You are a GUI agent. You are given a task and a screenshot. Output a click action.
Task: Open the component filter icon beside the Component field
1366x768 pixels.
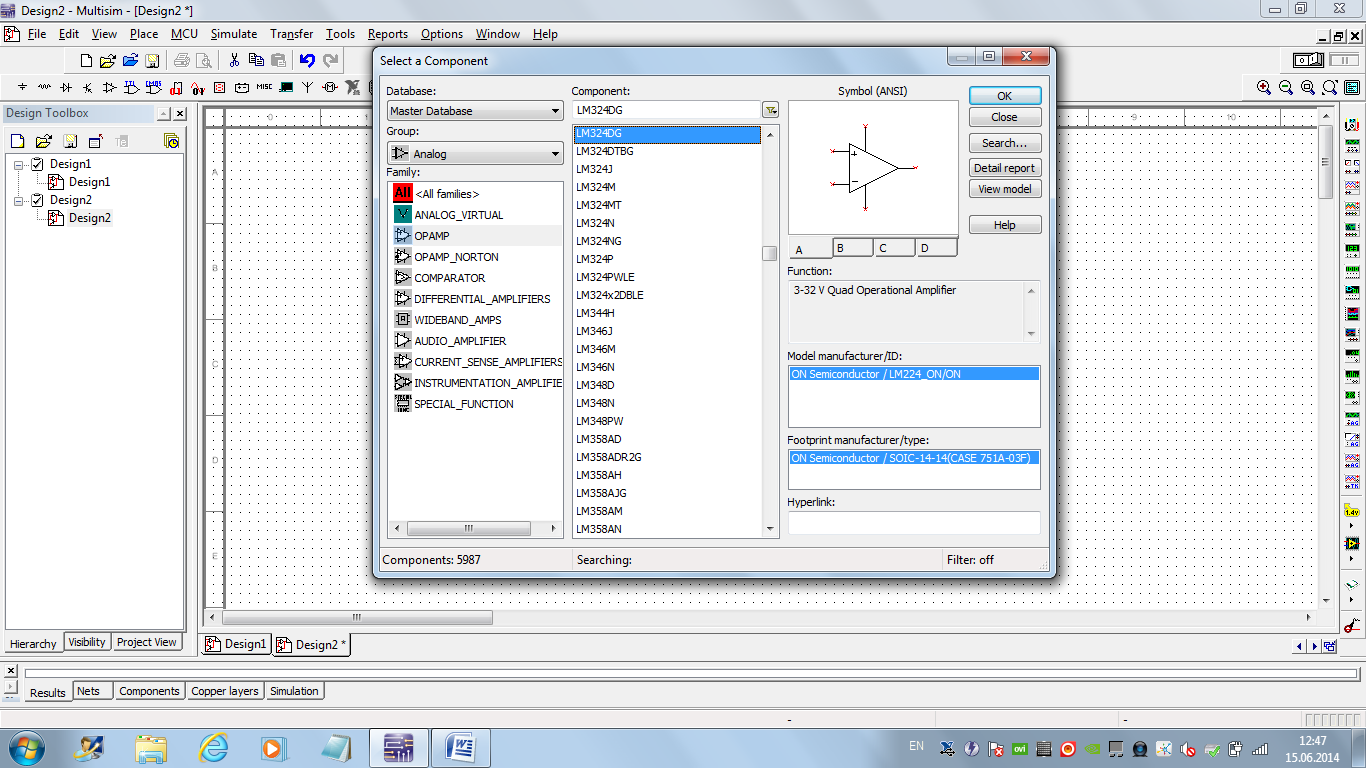pos(770,110)
